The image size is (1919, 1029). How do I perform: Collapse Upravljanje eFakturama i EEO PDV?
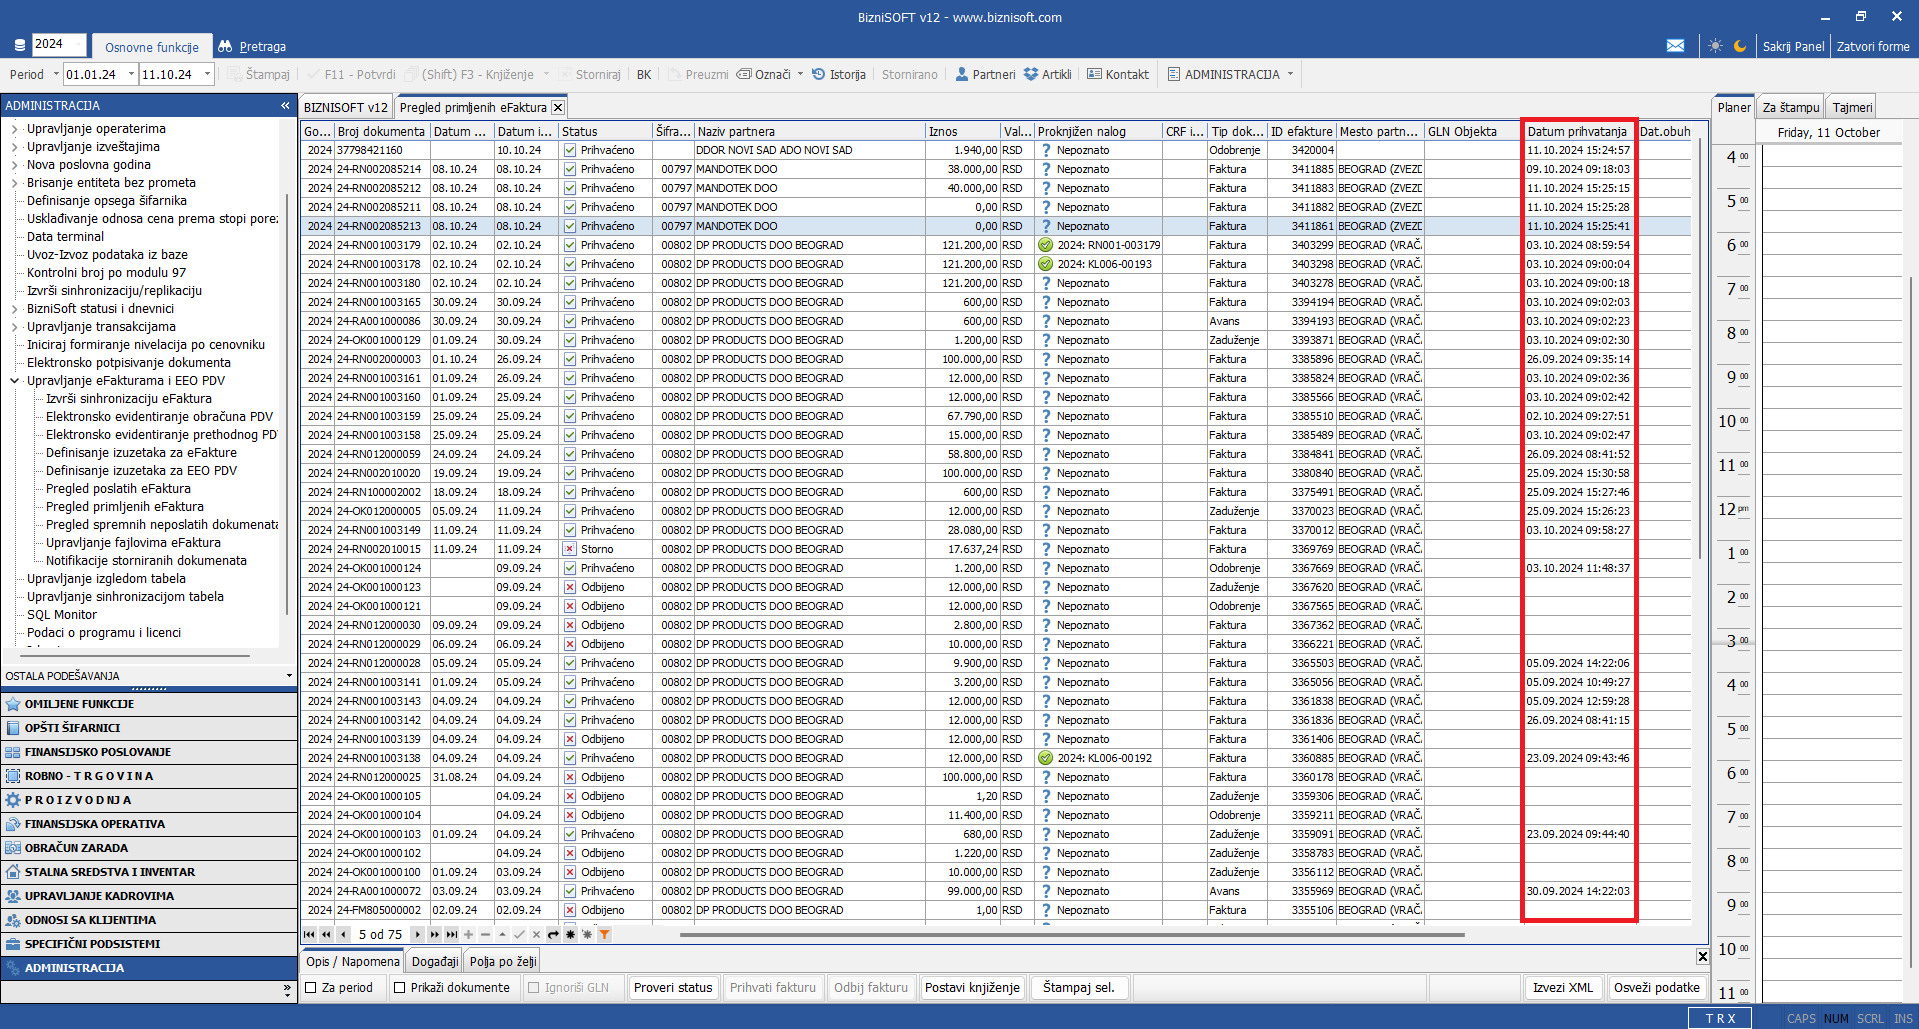click(x=15, y=381)
